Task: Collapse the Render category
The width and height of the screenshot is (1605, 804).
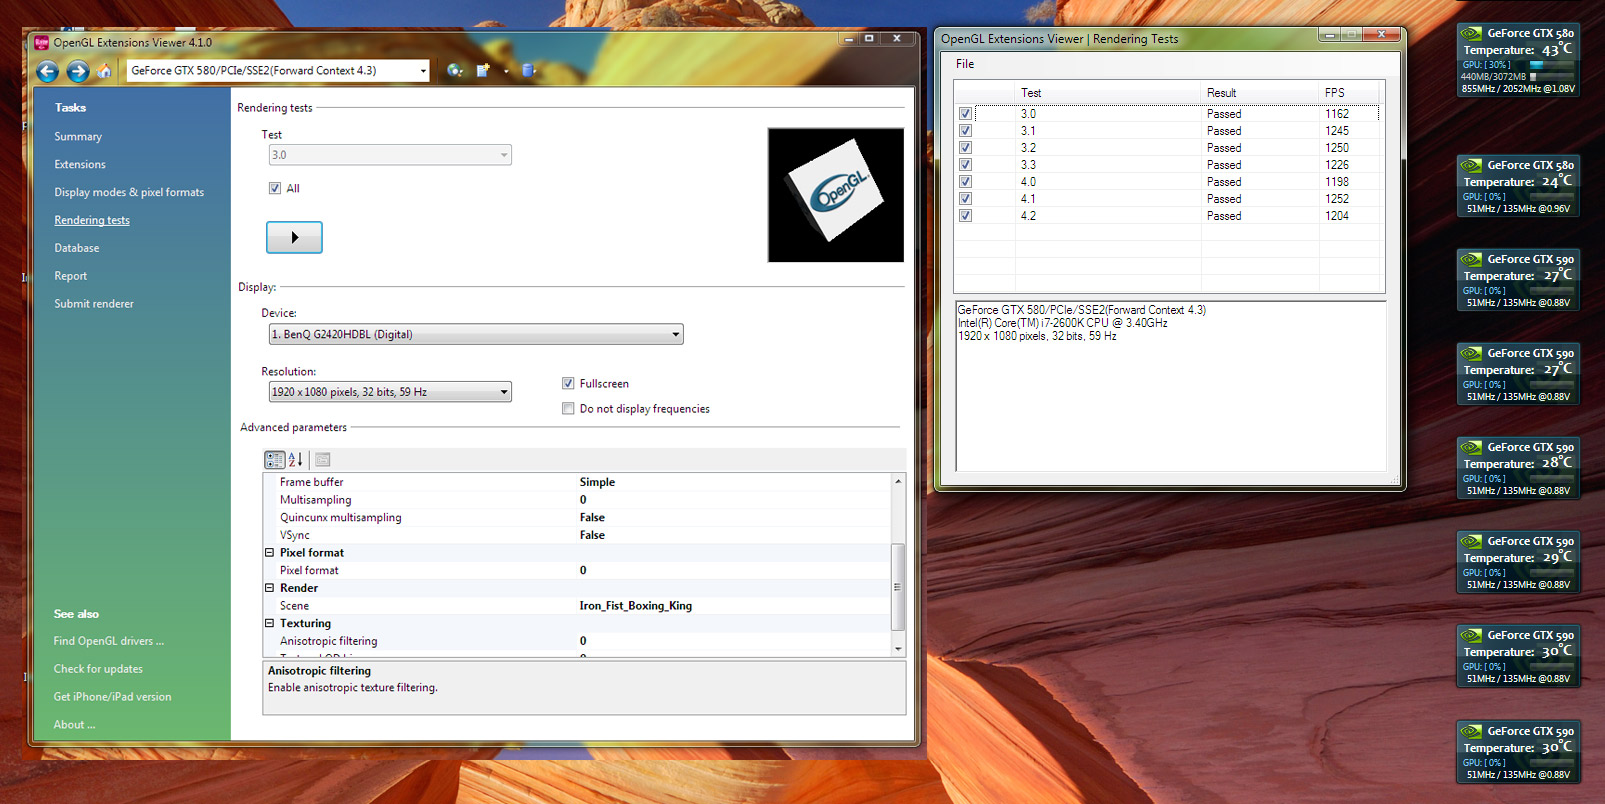Action: click(269, 588)
